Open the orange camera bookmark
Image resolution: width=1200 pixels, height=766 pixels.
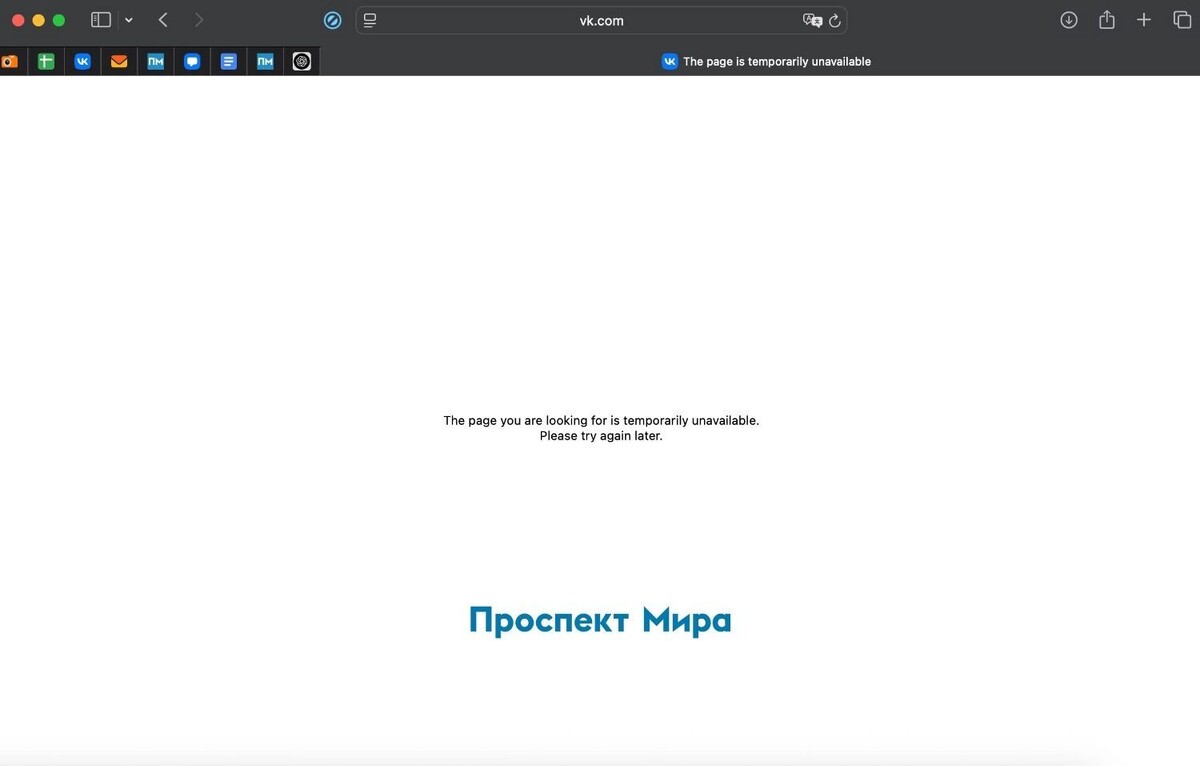(10, 61)
